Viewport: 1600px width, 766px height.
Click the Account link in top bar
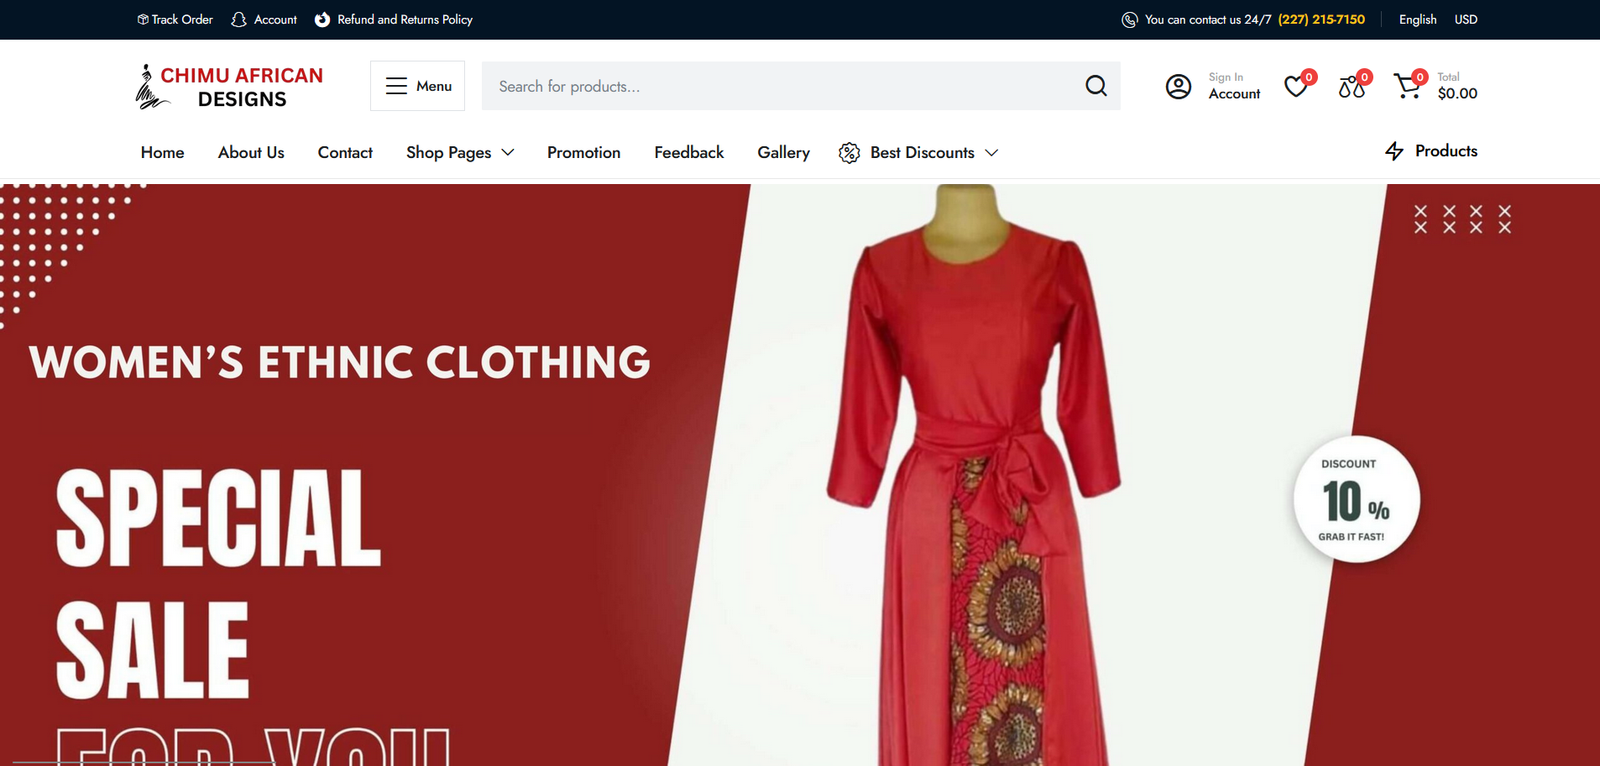pos(276,20)
